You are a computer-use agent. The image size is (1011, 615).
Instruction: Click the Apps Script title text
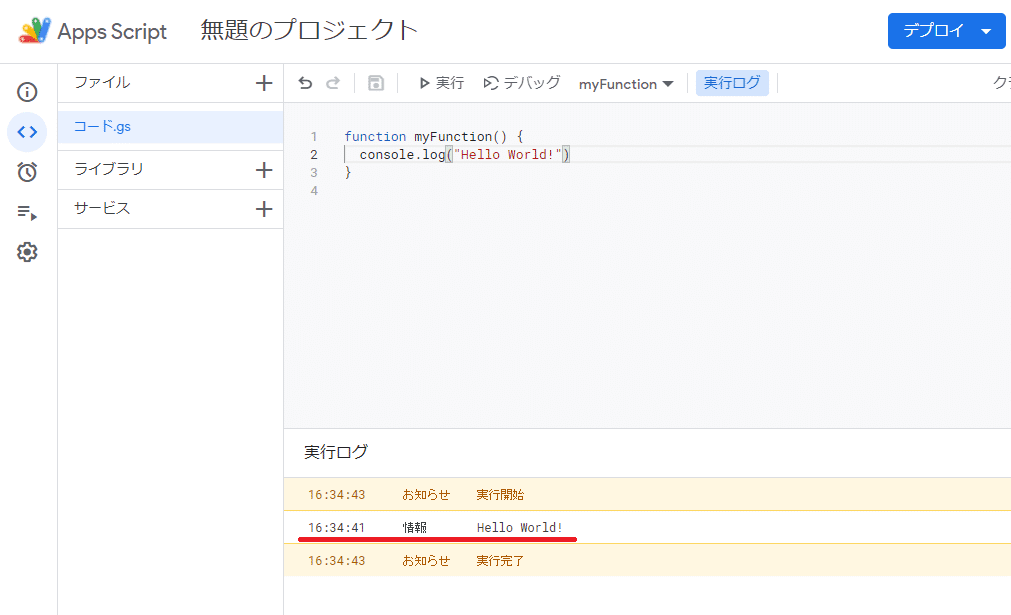point(112,31)
